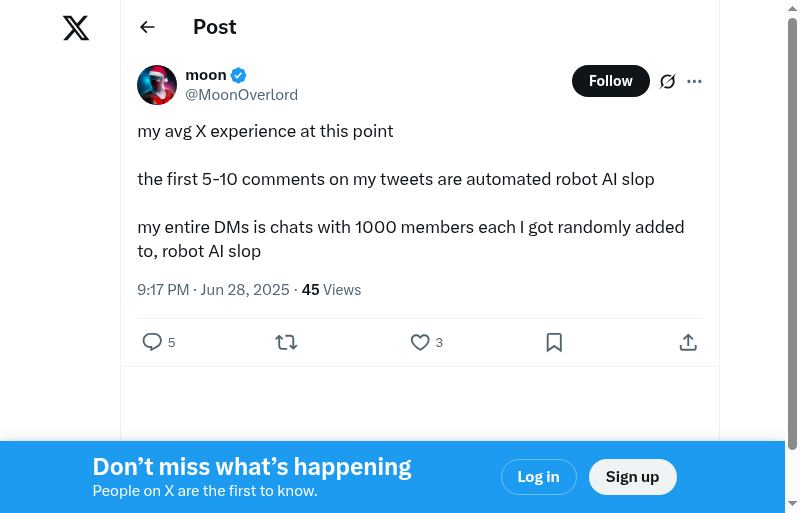Click the X logo in sidebar
Viewport: 800px width, 513px height.
[x=76, y=28]
